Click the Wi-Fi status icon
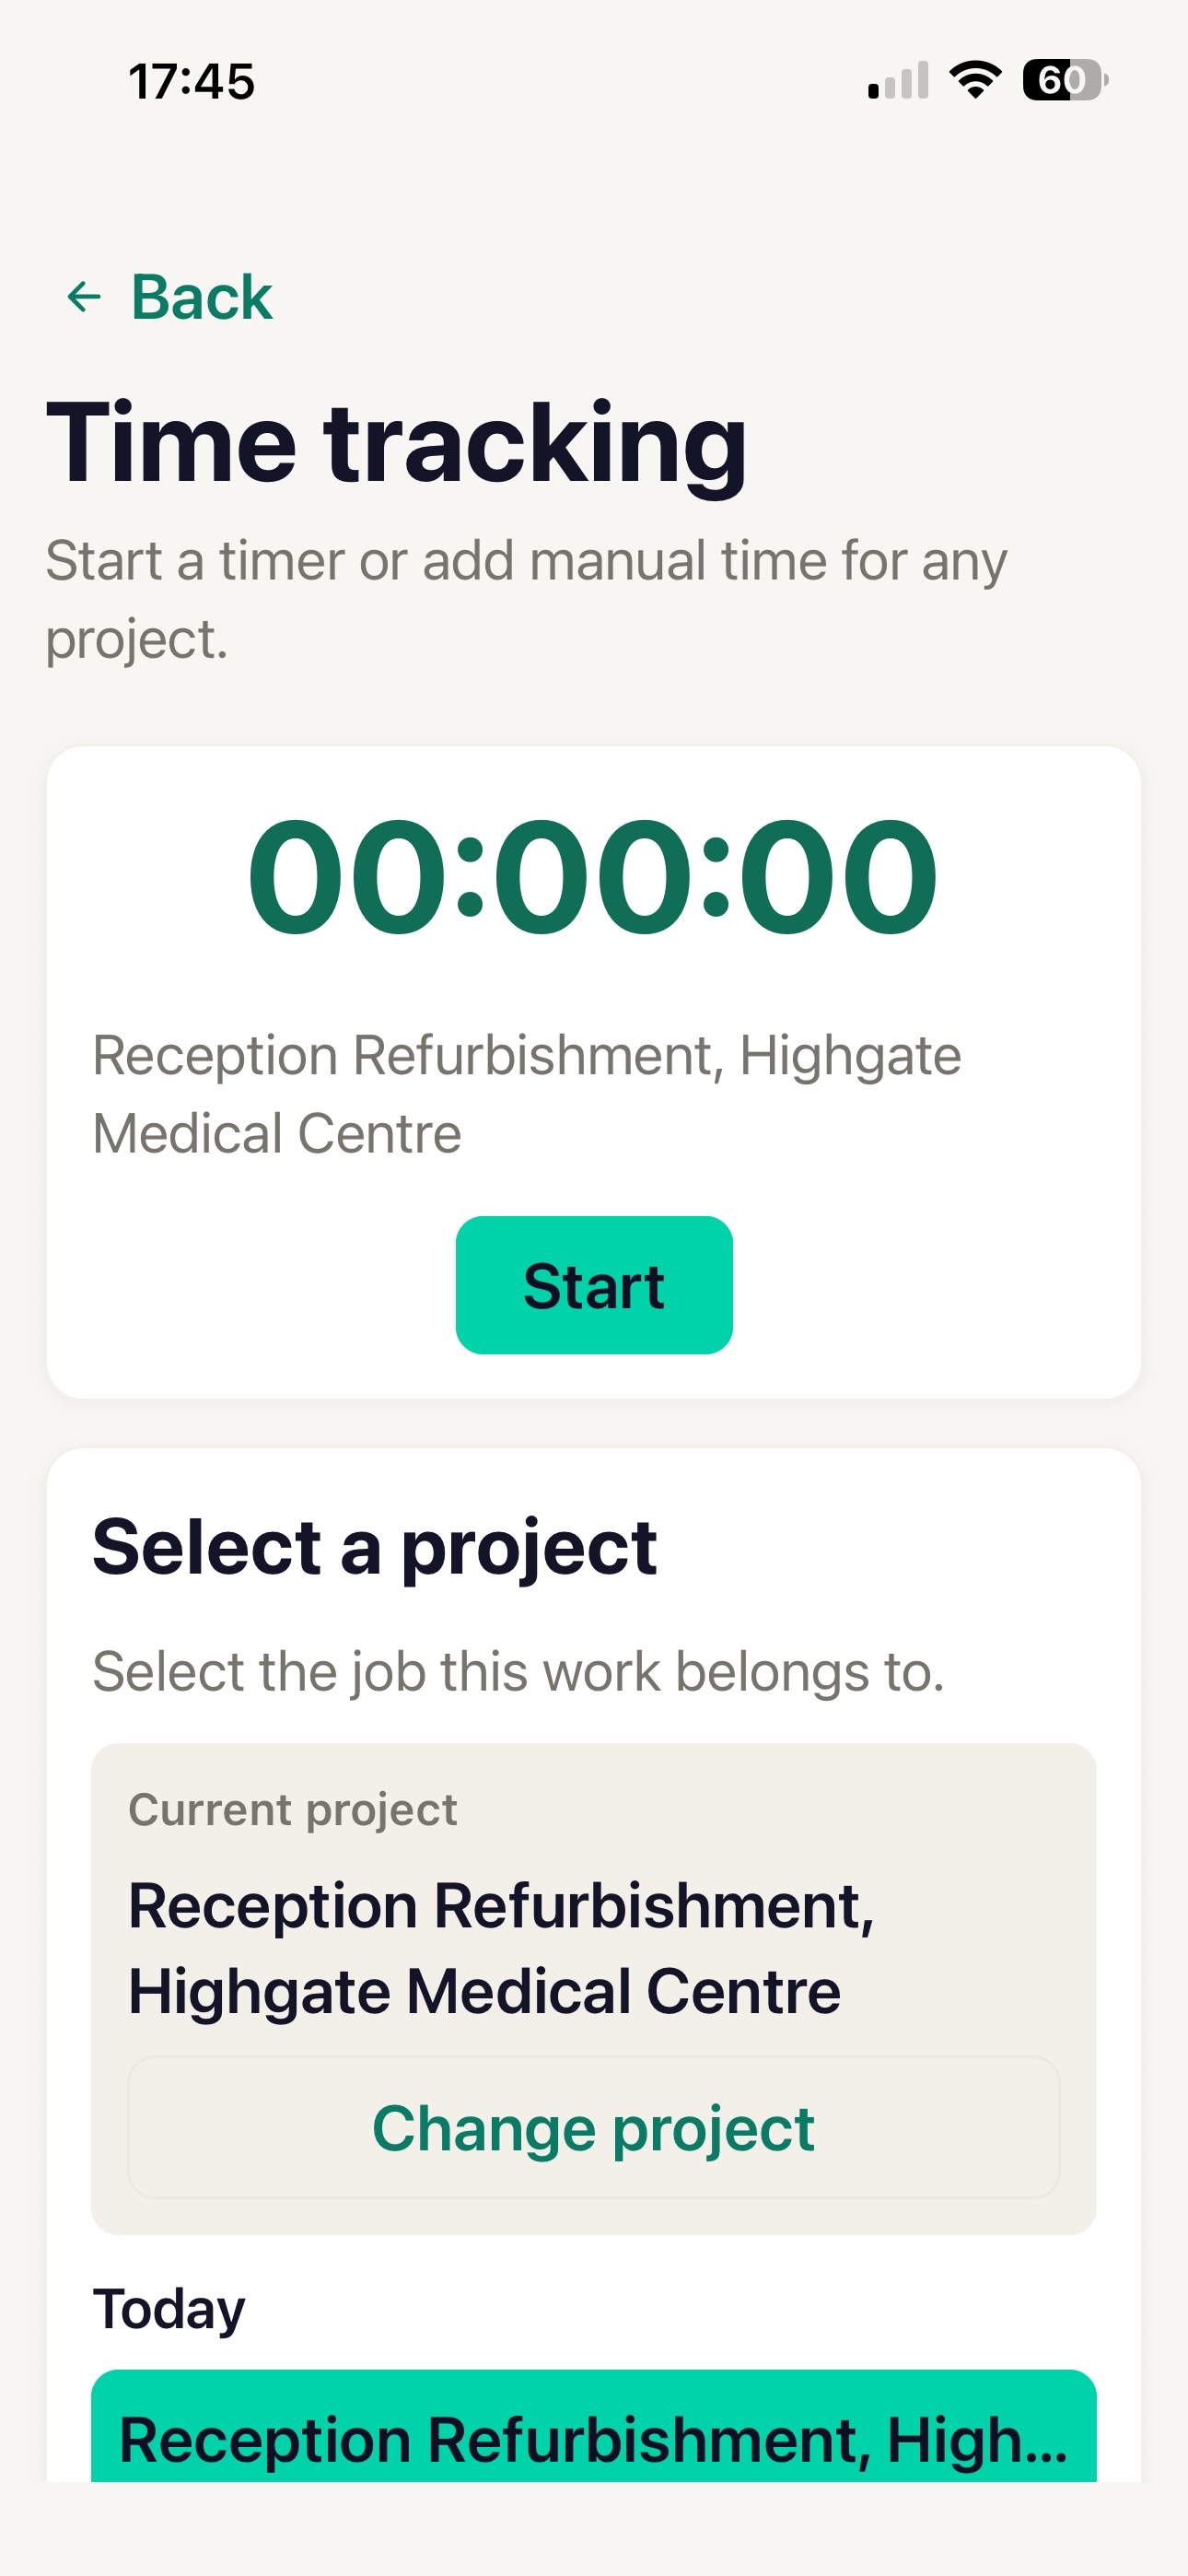 click(975, 80)
